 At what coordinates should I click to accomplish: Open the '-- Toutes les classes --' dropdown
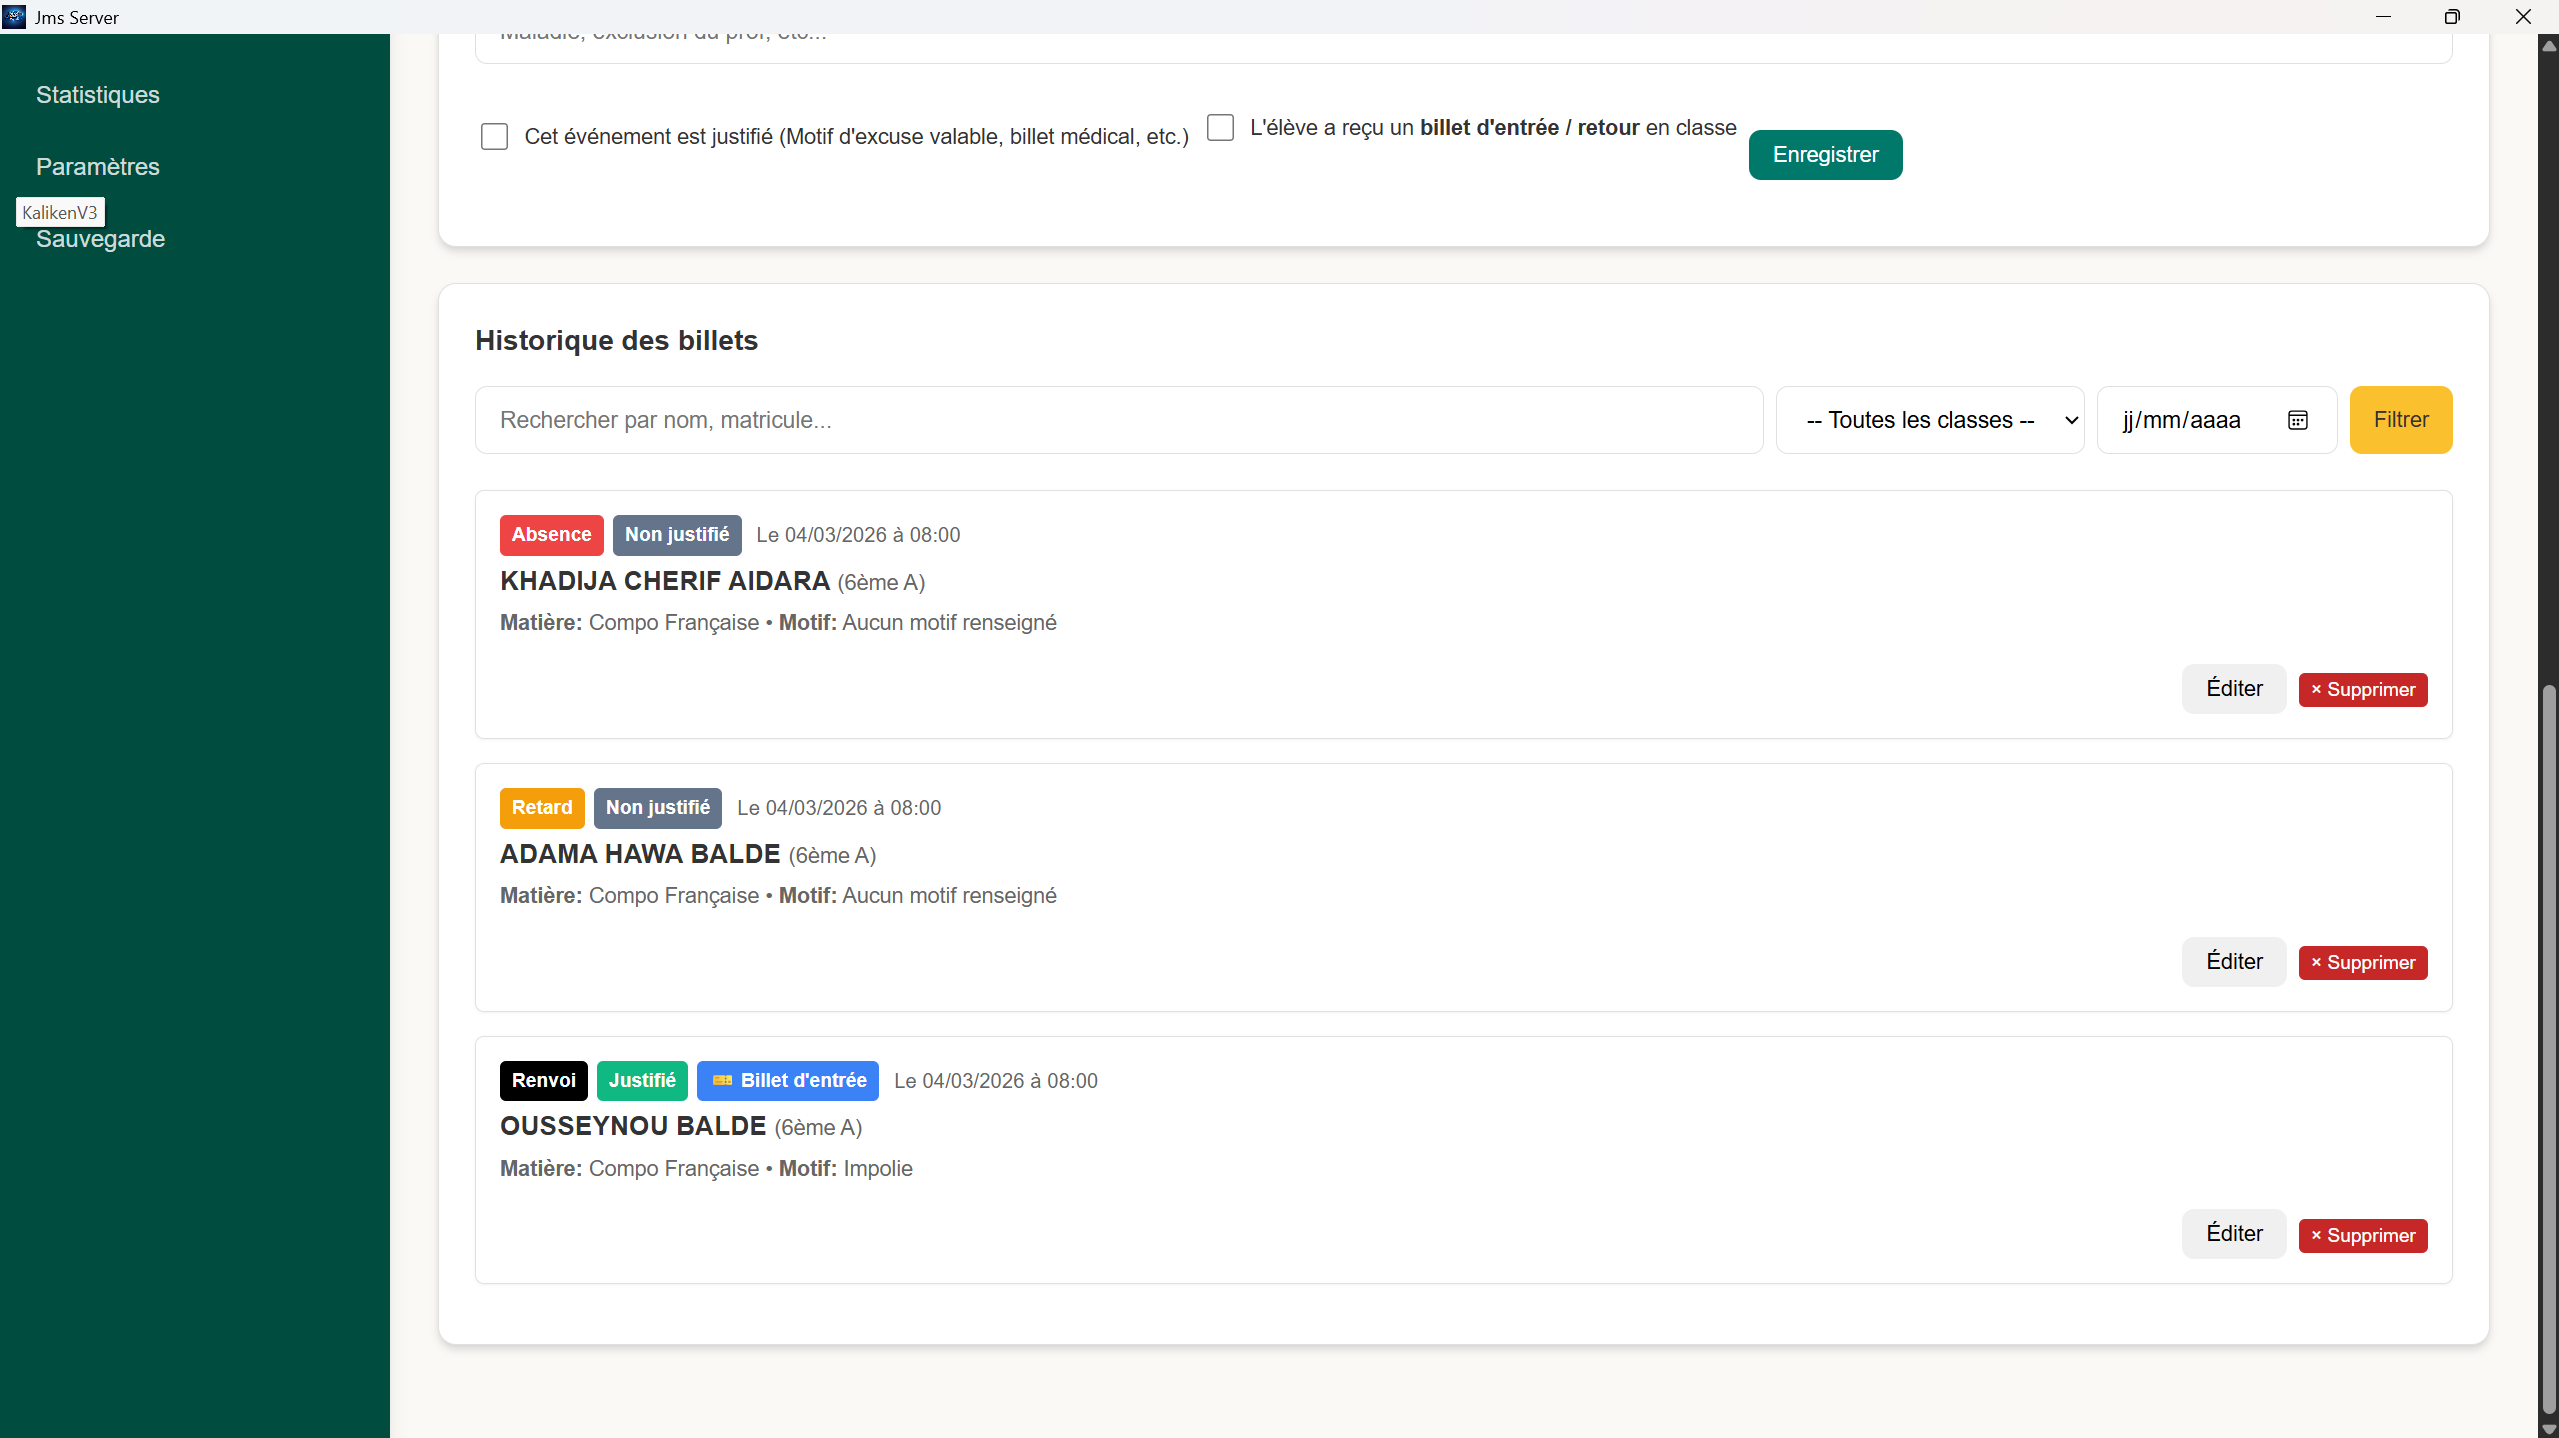(x=1929, y=419)
